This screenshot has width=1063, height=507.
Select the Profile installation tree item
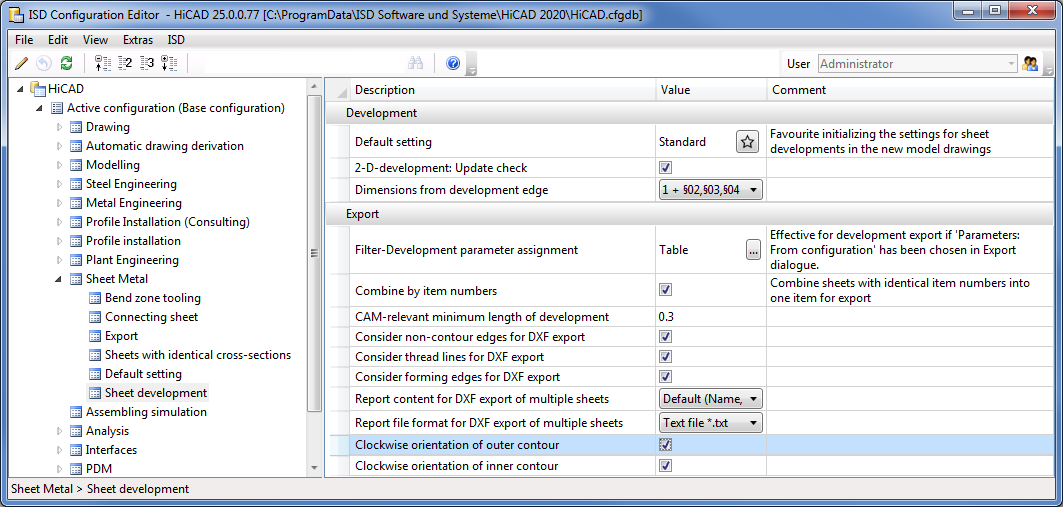tap(134, 241)
